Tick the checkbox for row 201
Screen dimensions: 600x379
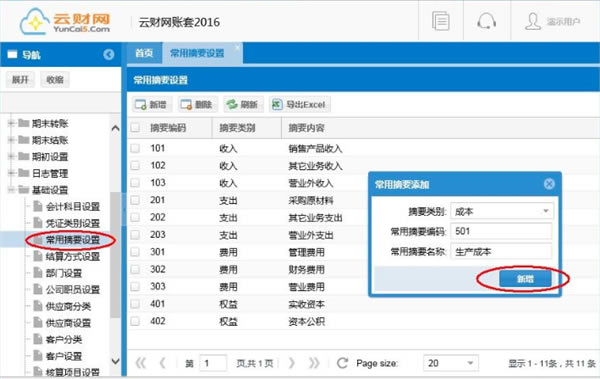(x=135, y=200)
